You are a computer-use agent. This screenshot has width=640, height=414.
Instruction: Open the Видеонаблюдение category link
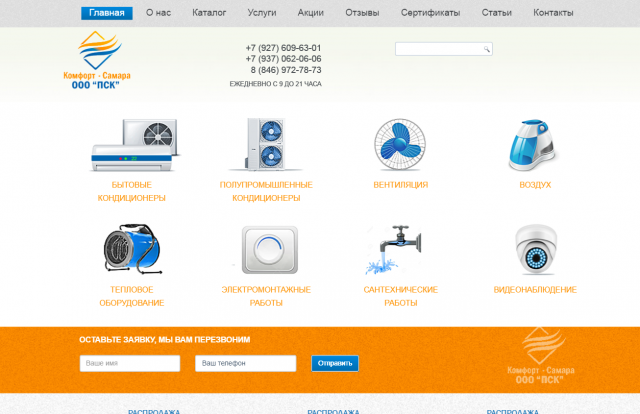[535, 290]
